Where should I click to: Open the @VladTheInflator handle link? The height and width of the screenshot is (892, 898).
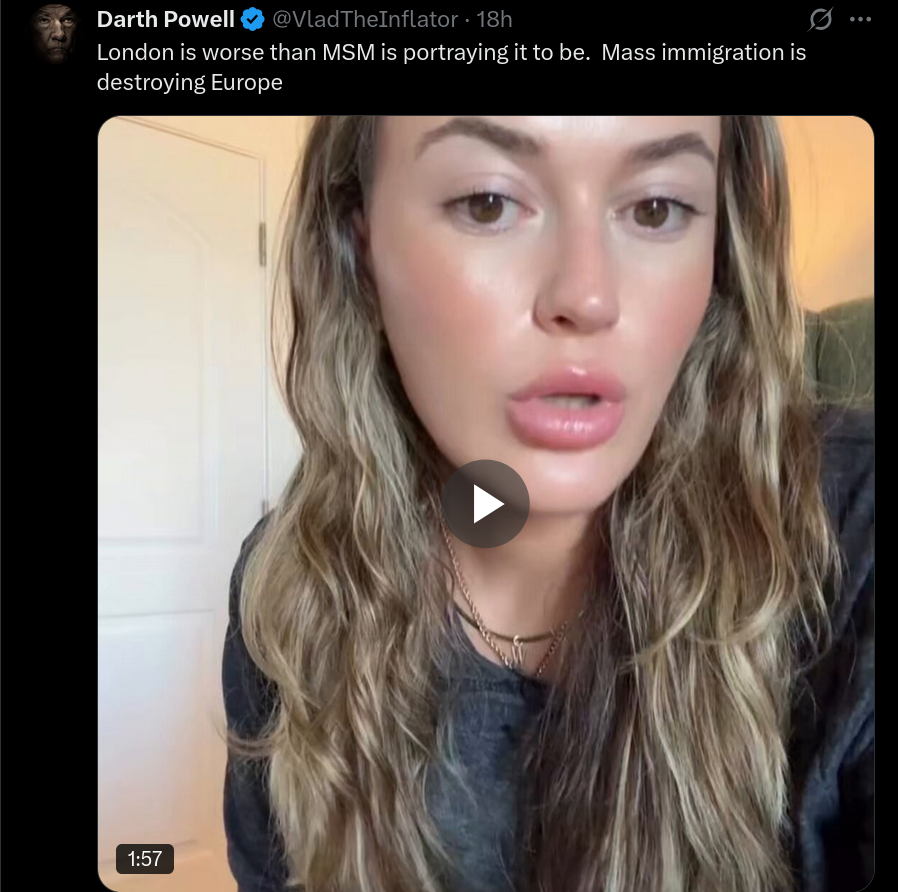pos(365,19)
